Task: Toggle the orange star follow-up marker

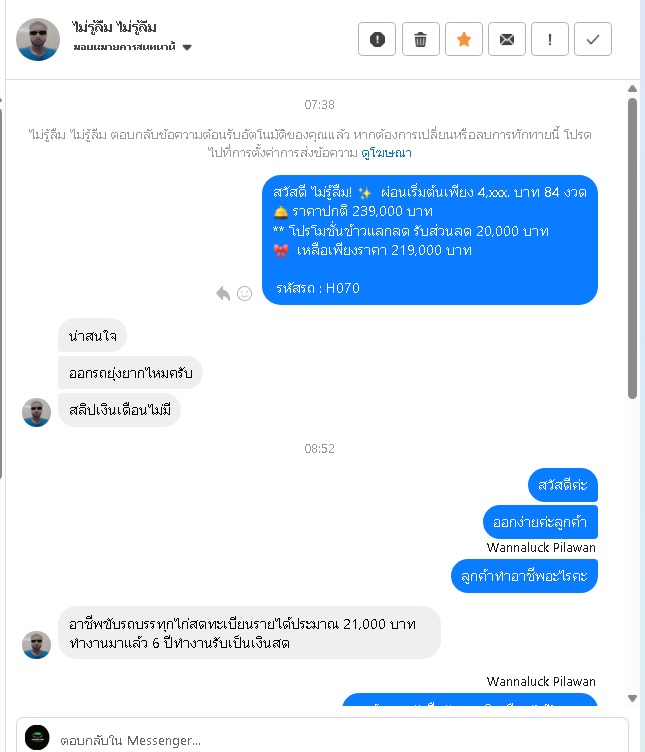Action: [464, 39]
